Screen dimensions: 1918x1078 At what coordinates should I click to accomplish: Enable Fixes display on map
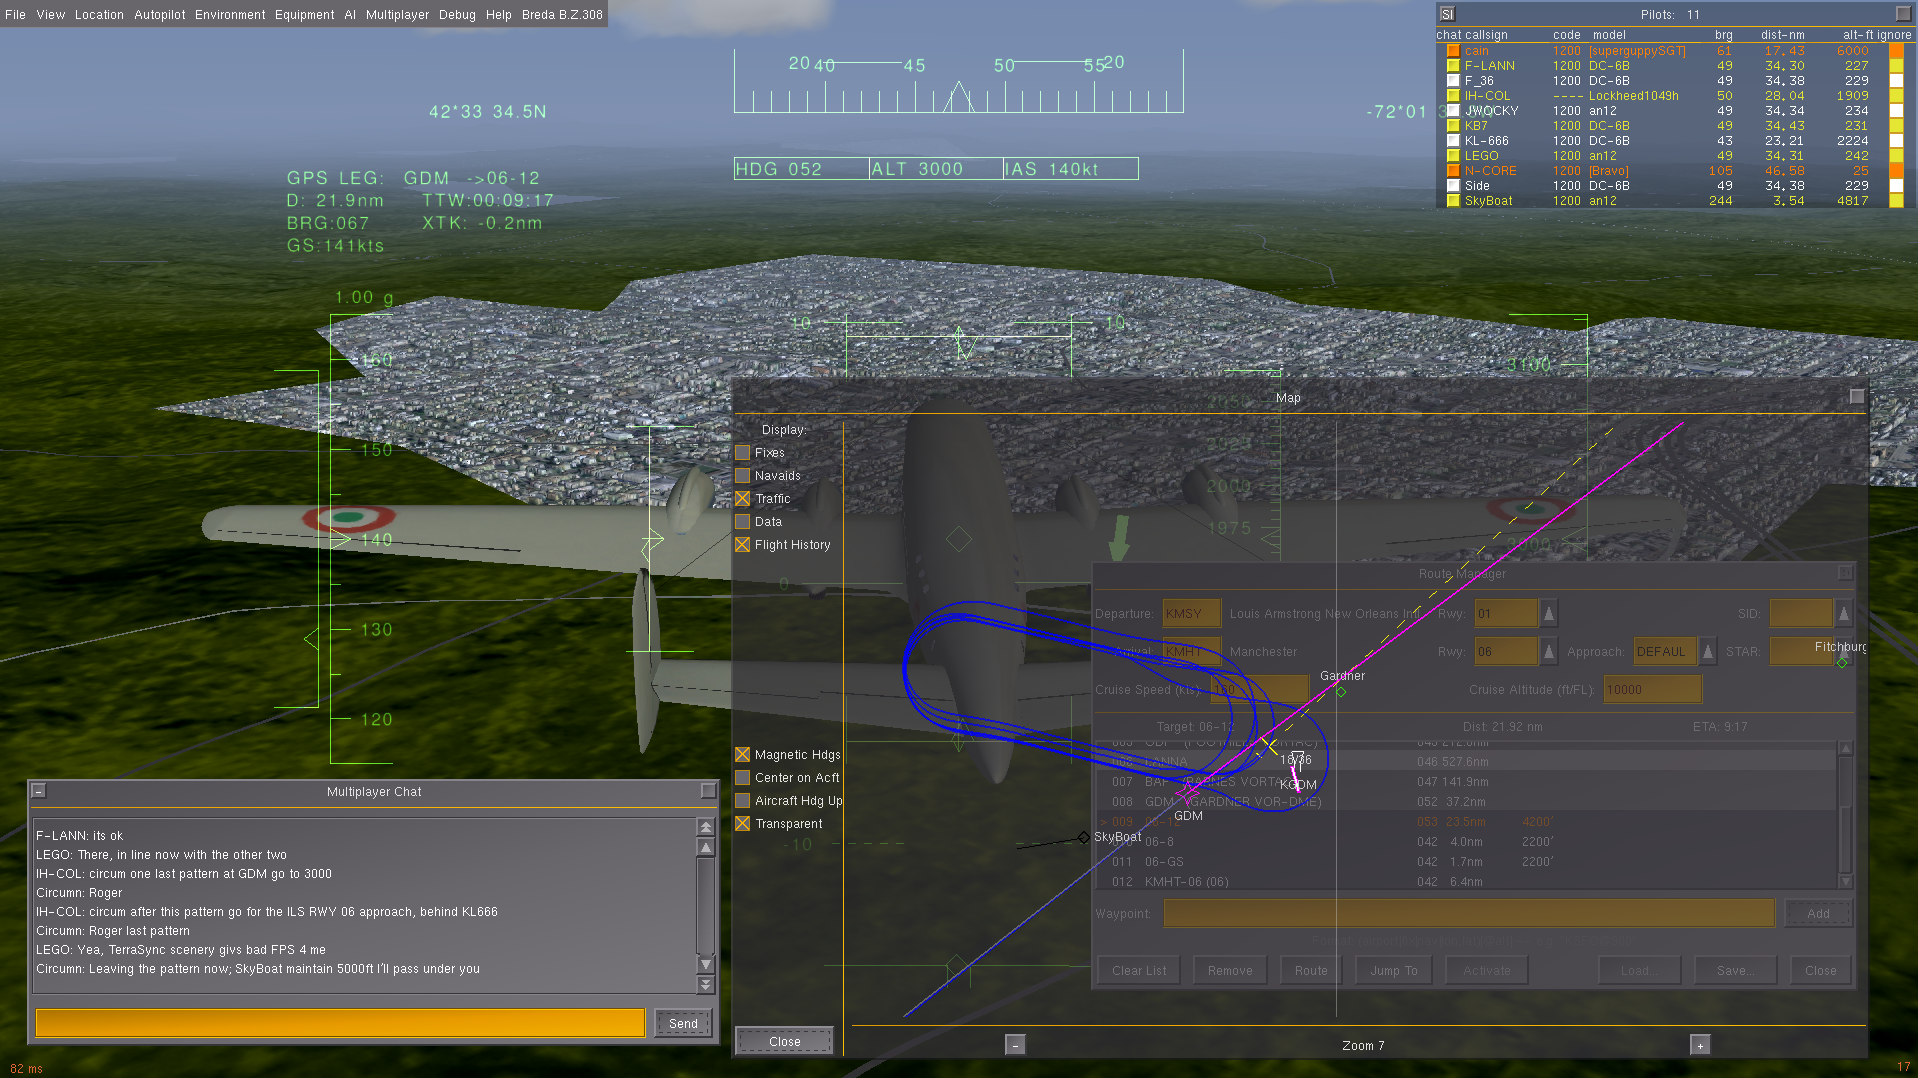tap(743, 453)
